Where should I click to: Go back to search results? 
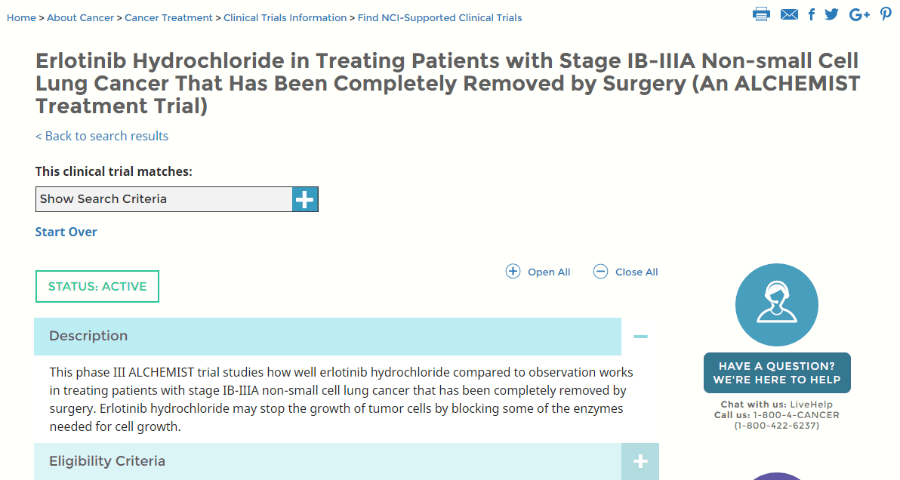pyautogui.click(x=102, y=136)
